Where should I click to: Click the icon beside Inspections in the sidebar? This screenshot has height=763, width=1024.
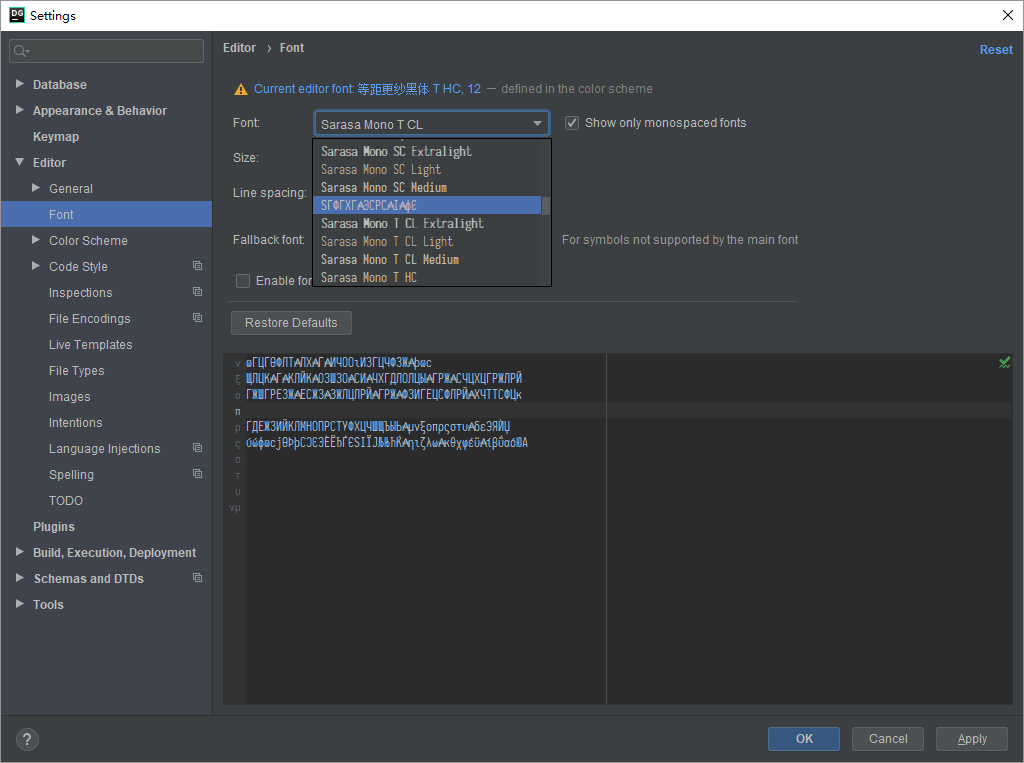click(x=196, y=292)
